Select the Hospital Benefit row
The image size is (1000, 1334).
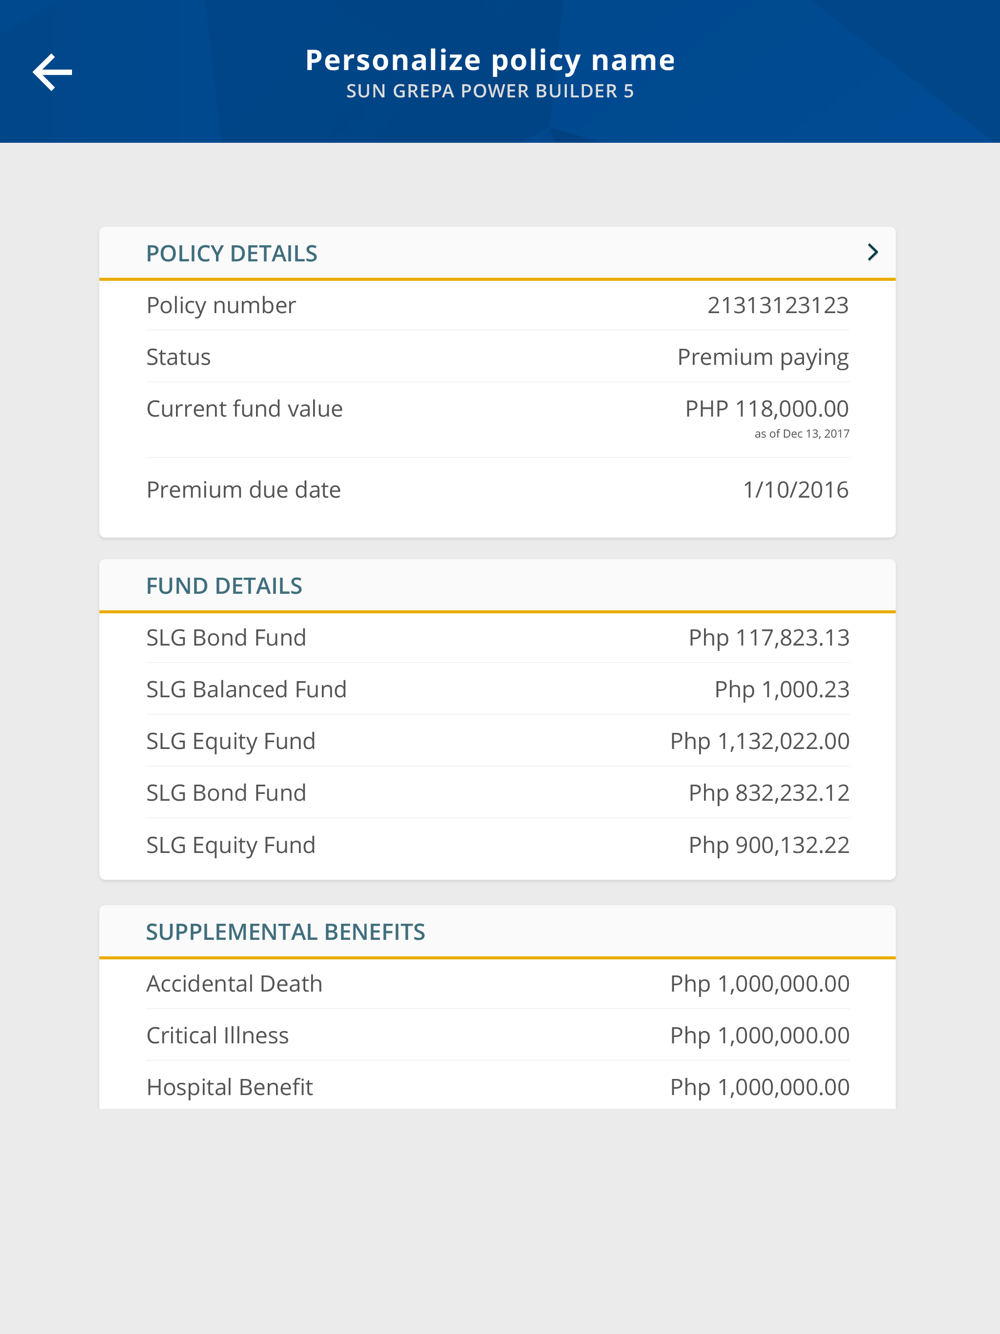click(497, 1087)
